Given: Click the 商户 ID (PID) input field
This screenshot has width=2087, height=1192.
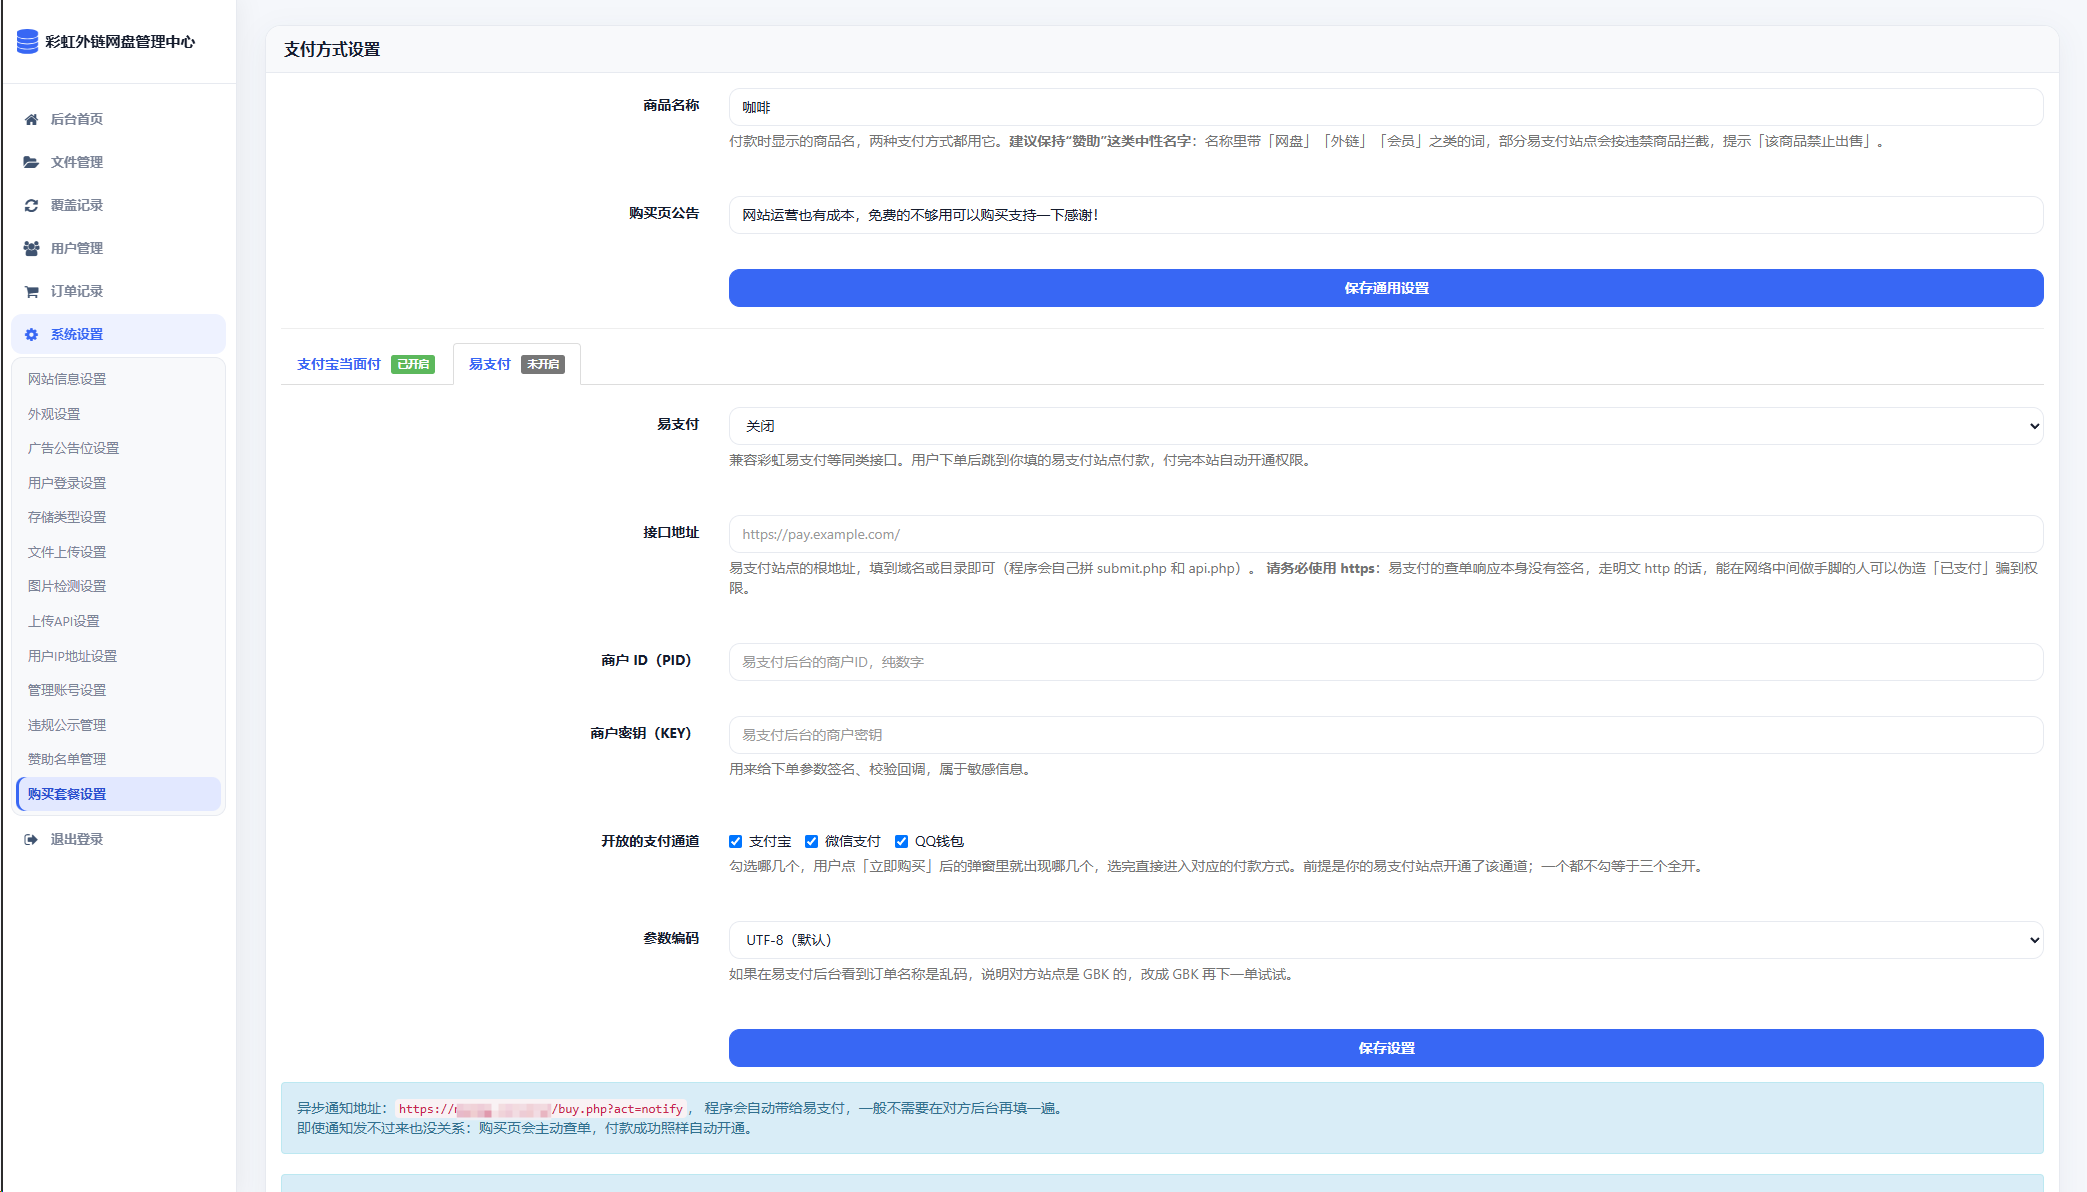Looking at the screenshot, I should [1385, 662].
